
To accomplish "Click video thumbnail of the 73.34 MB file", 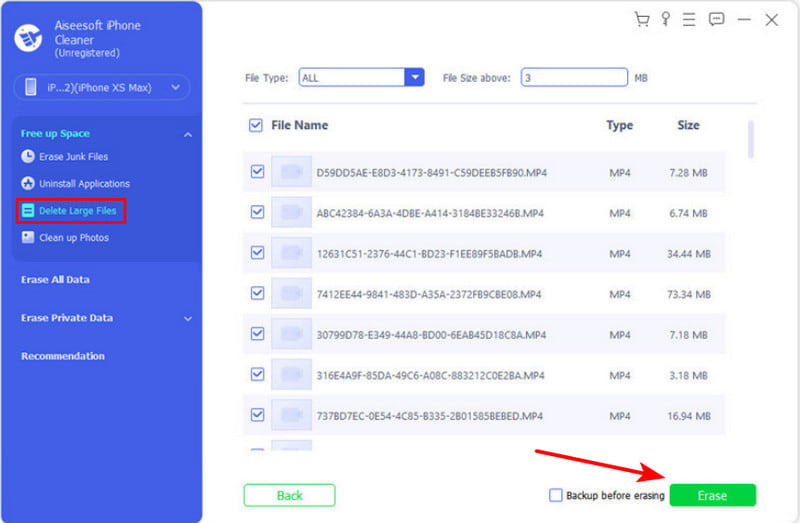I will (x=291, y=293).
